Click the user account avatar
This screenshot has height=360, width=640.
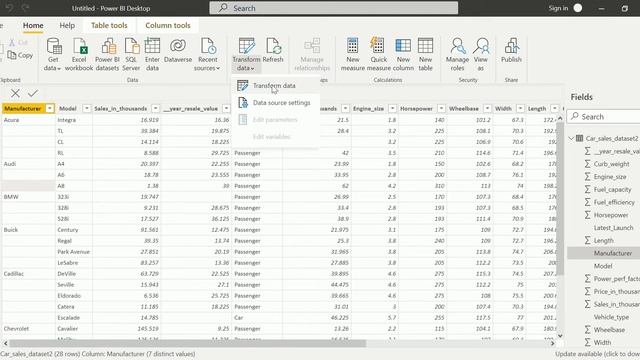point(578,8)
